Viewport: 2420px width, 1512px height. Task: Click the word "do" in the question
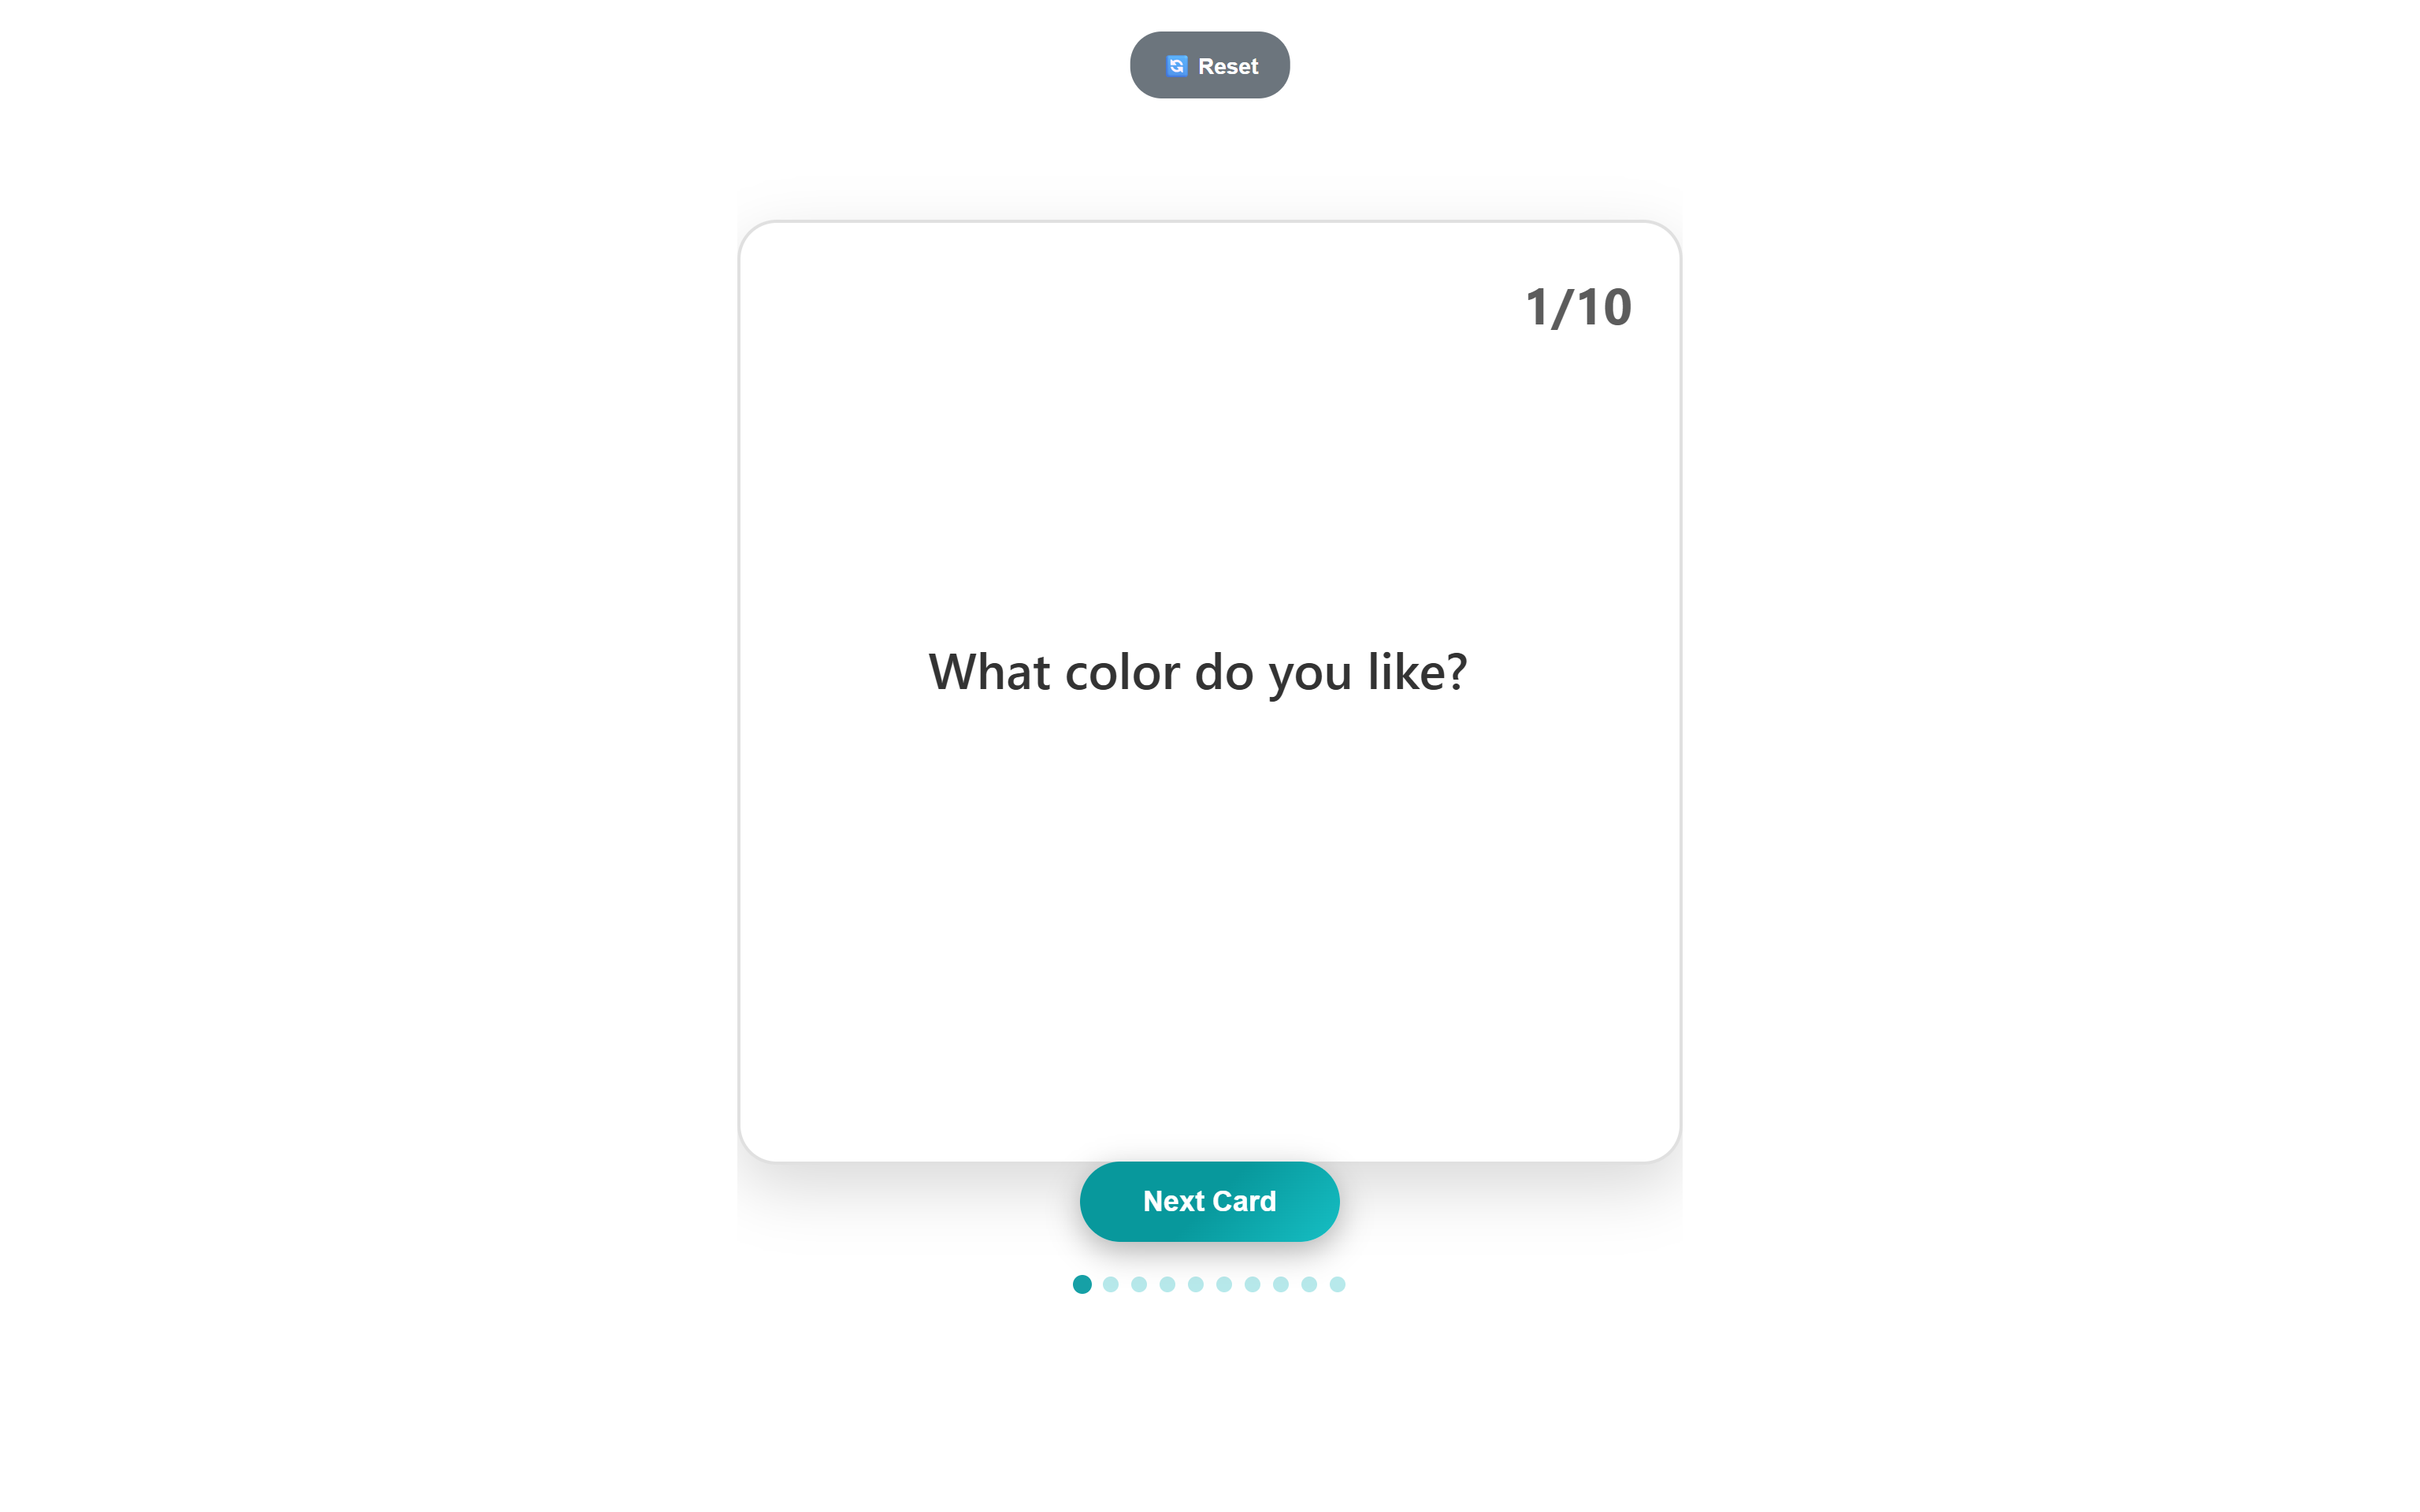1224,672
